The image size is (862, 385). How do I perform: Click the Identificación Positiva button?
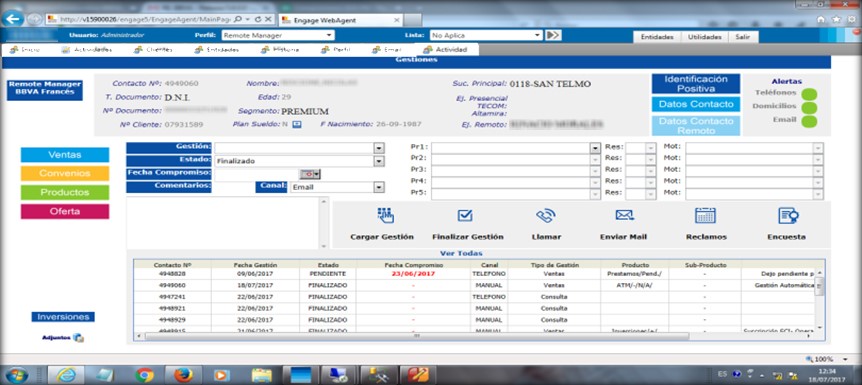696,84
